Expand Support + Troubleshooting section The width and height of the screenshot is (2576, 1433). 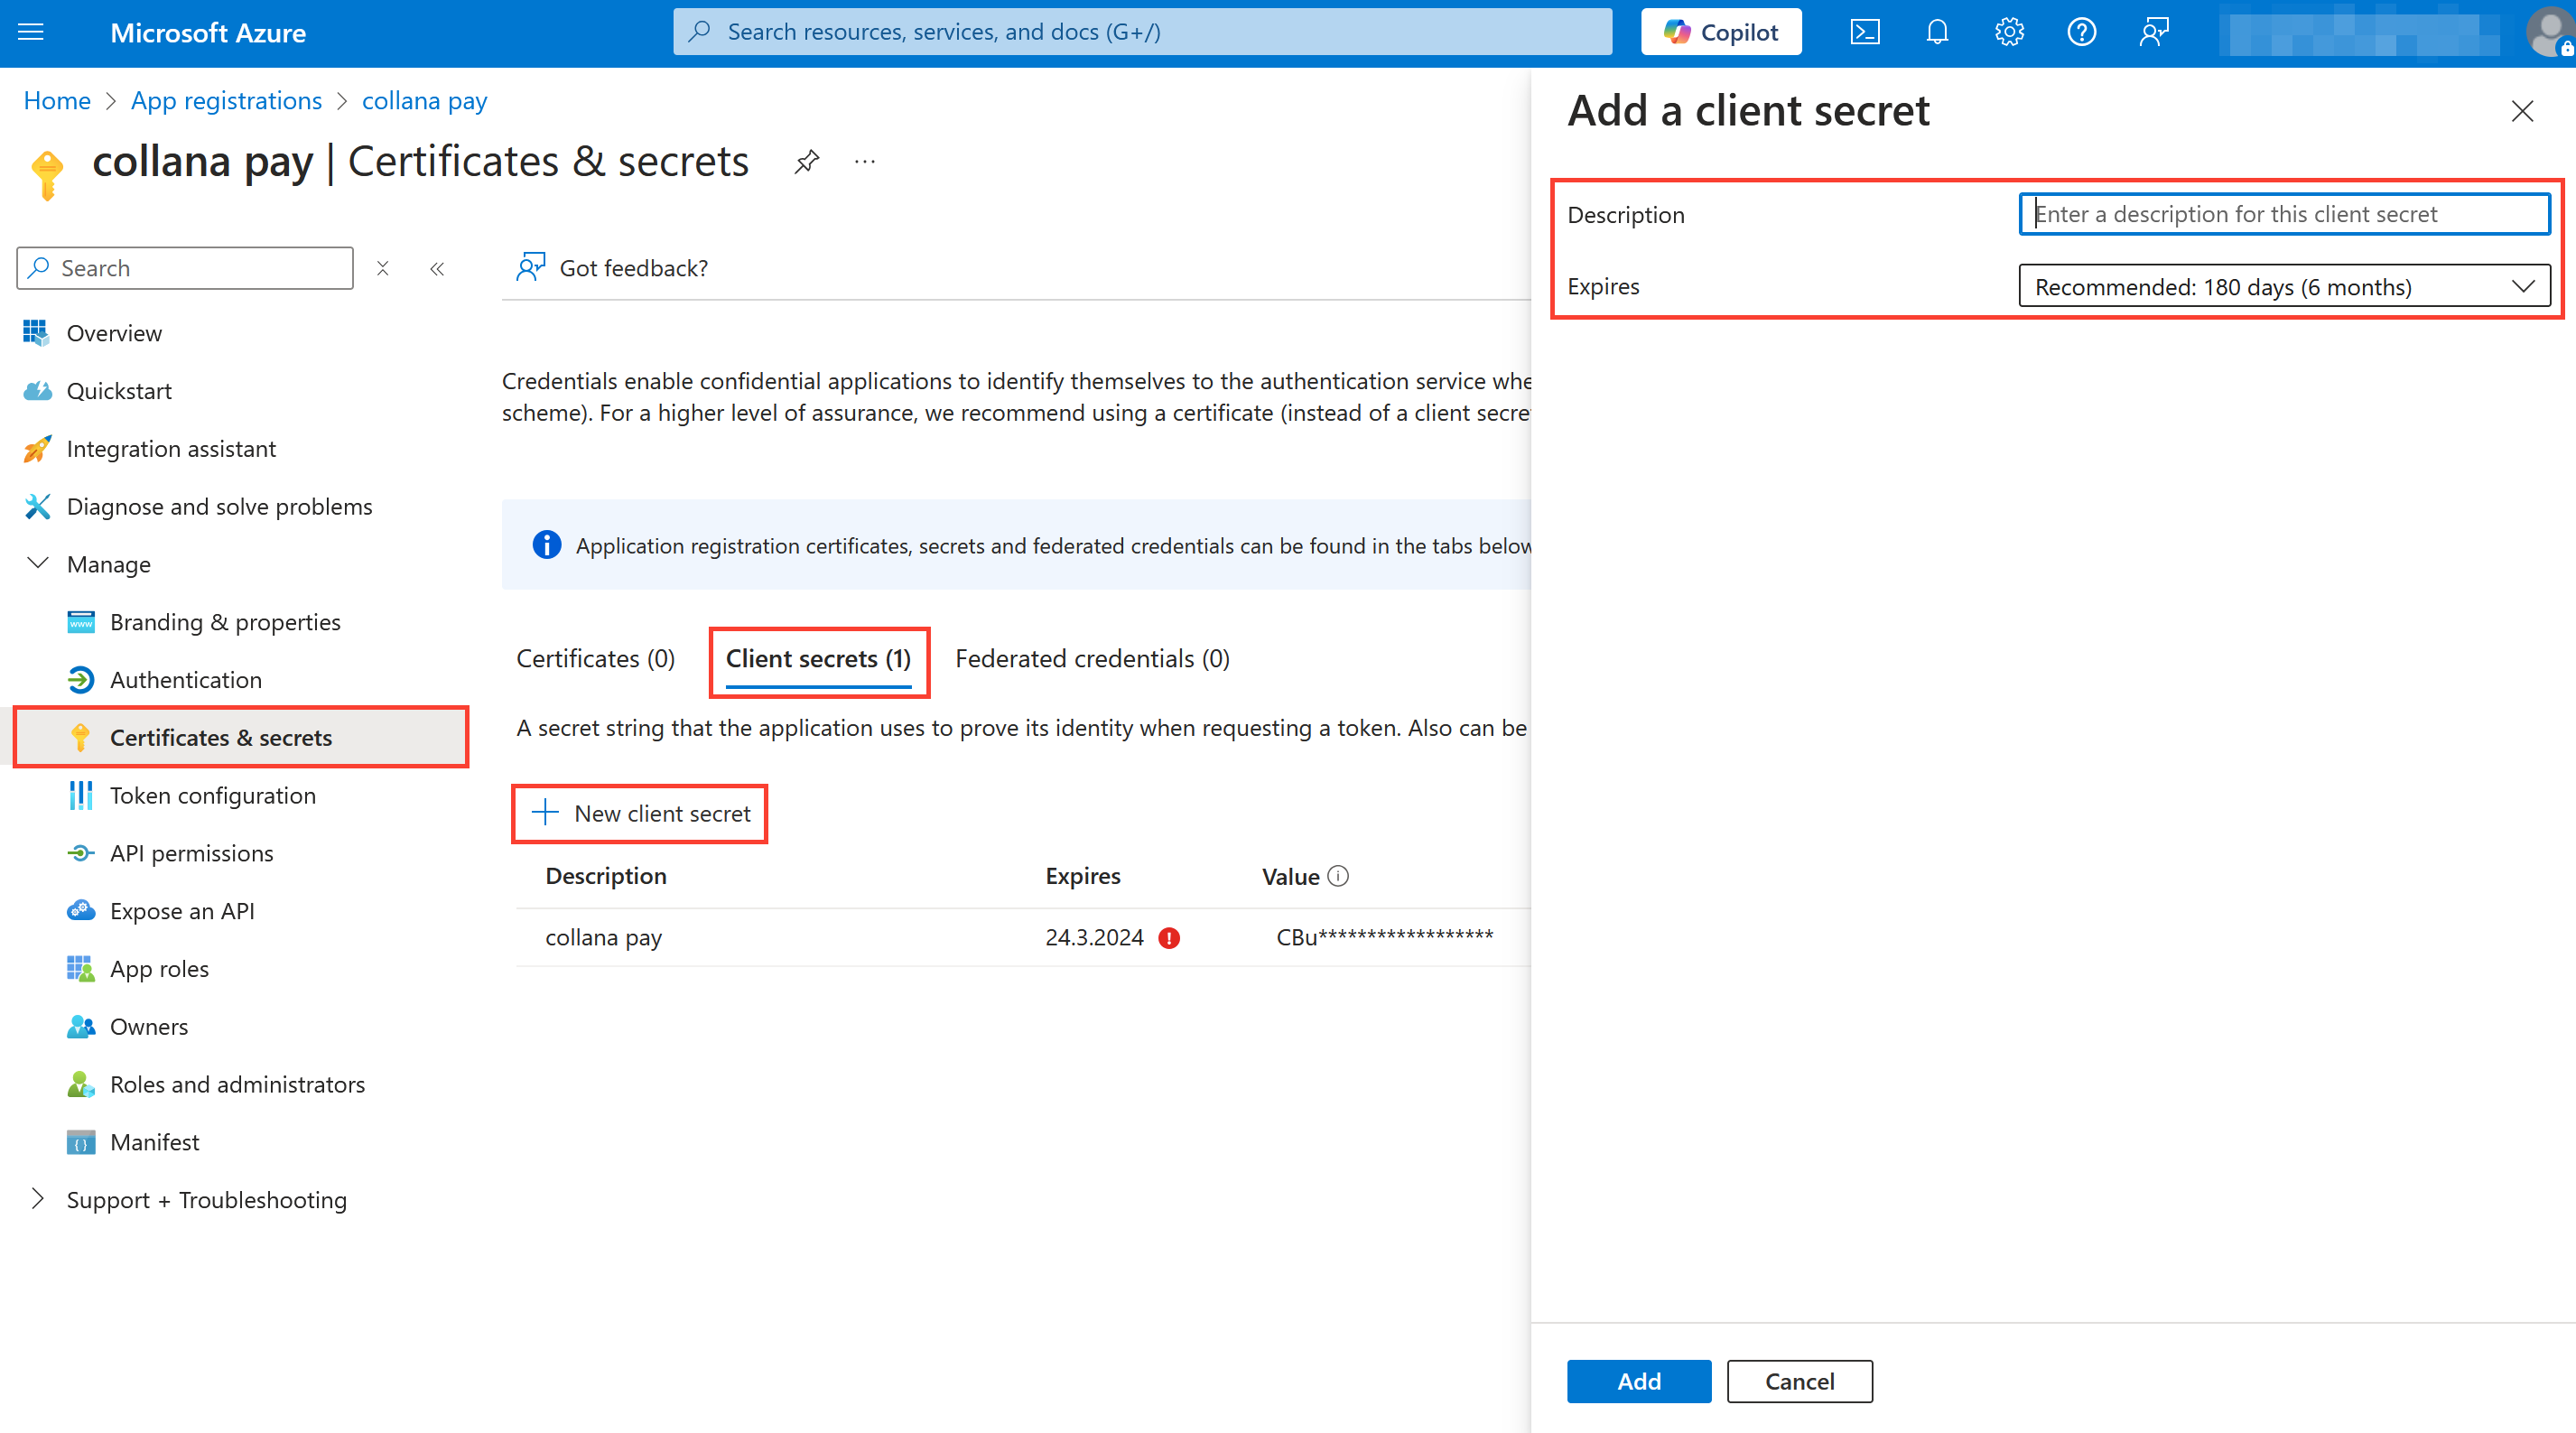[x=38, y=1199]
